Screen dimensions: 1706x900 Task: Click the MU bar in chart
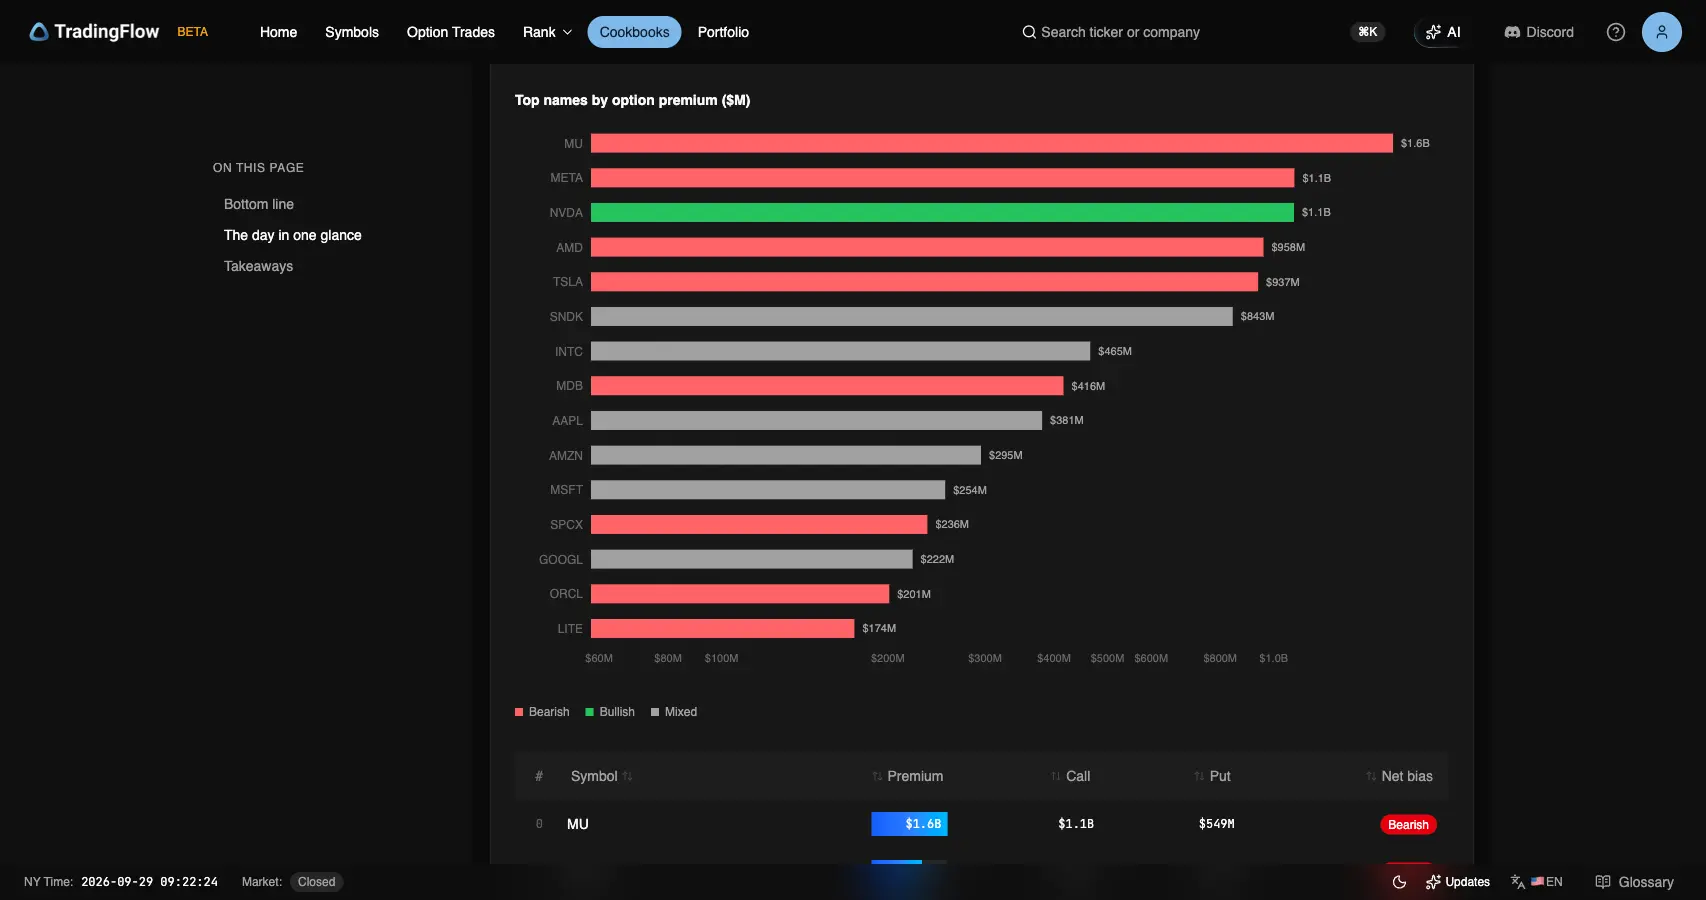pos(992,143)
